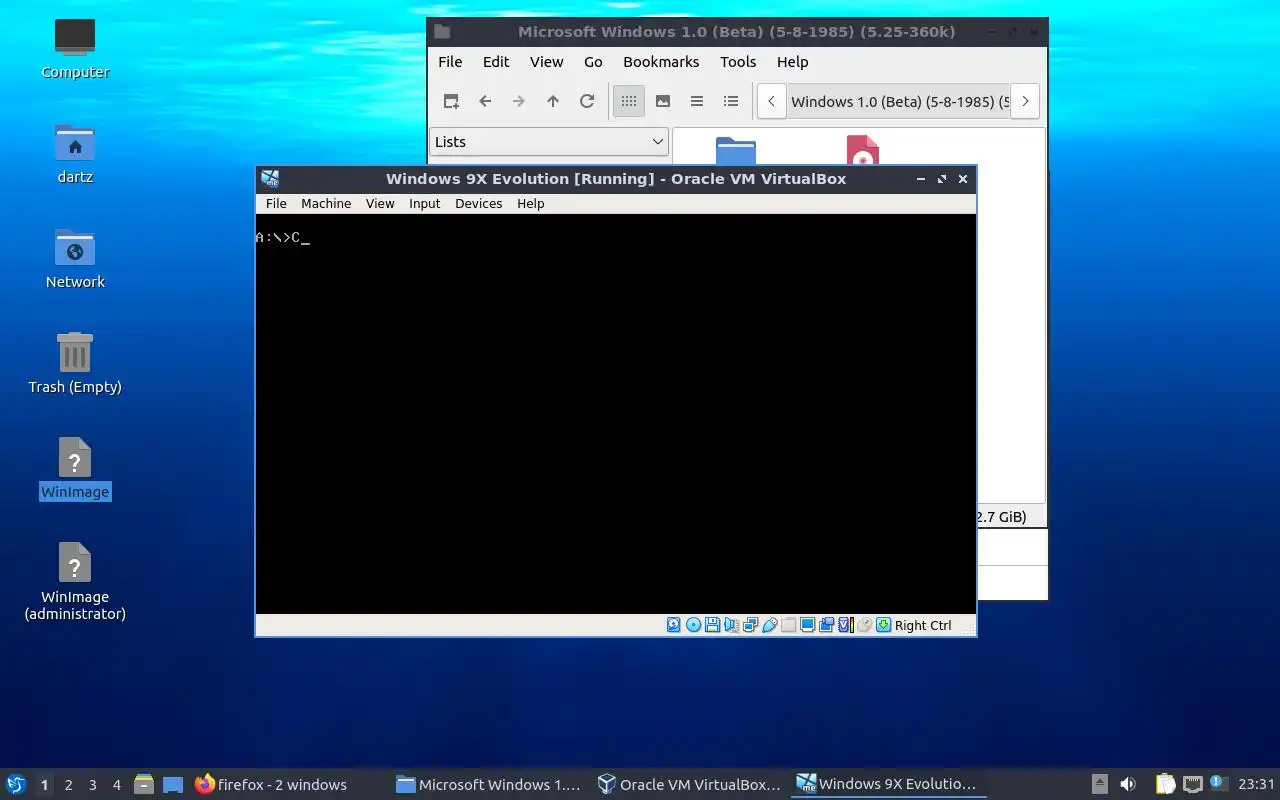Click the shared folders icon in VirtualBox status bar

point(788,625)
